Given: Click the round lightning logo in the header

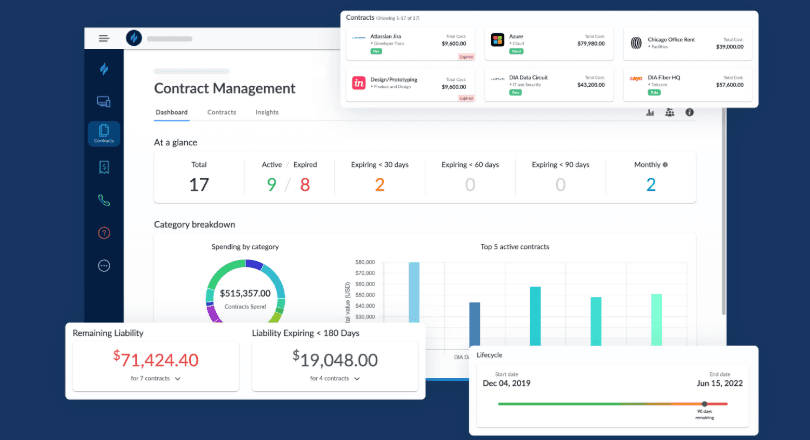Looking at the screenshot, I should (134, 38).
